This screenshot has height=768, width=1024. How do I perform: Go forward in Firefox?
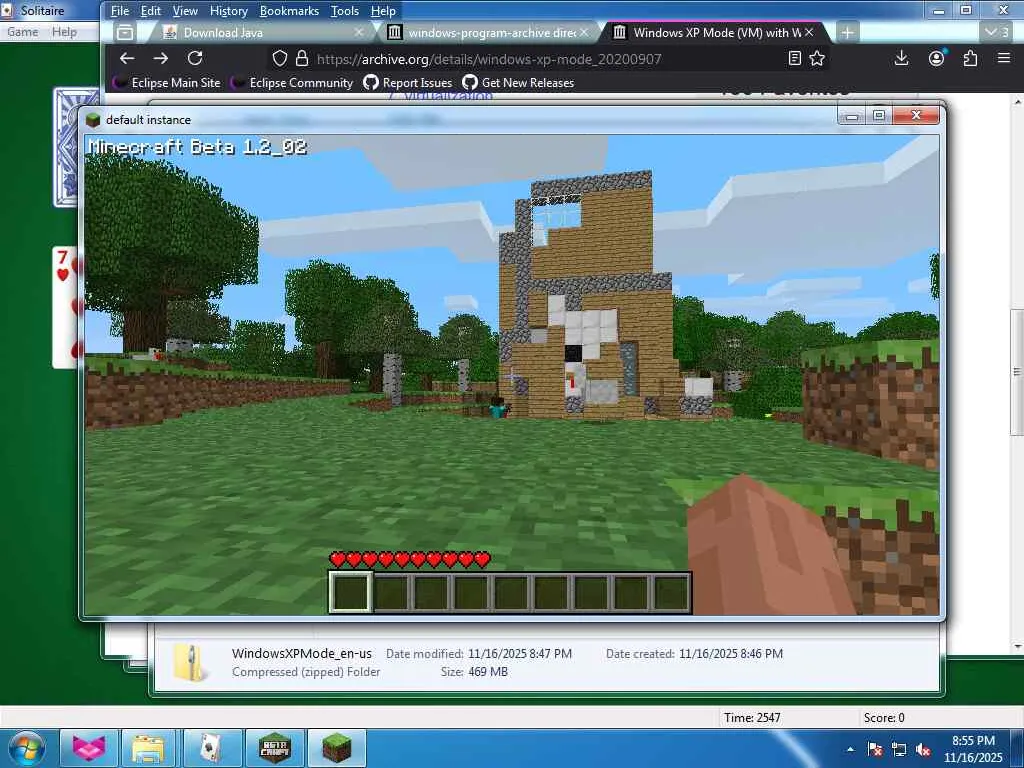point(161,59)
